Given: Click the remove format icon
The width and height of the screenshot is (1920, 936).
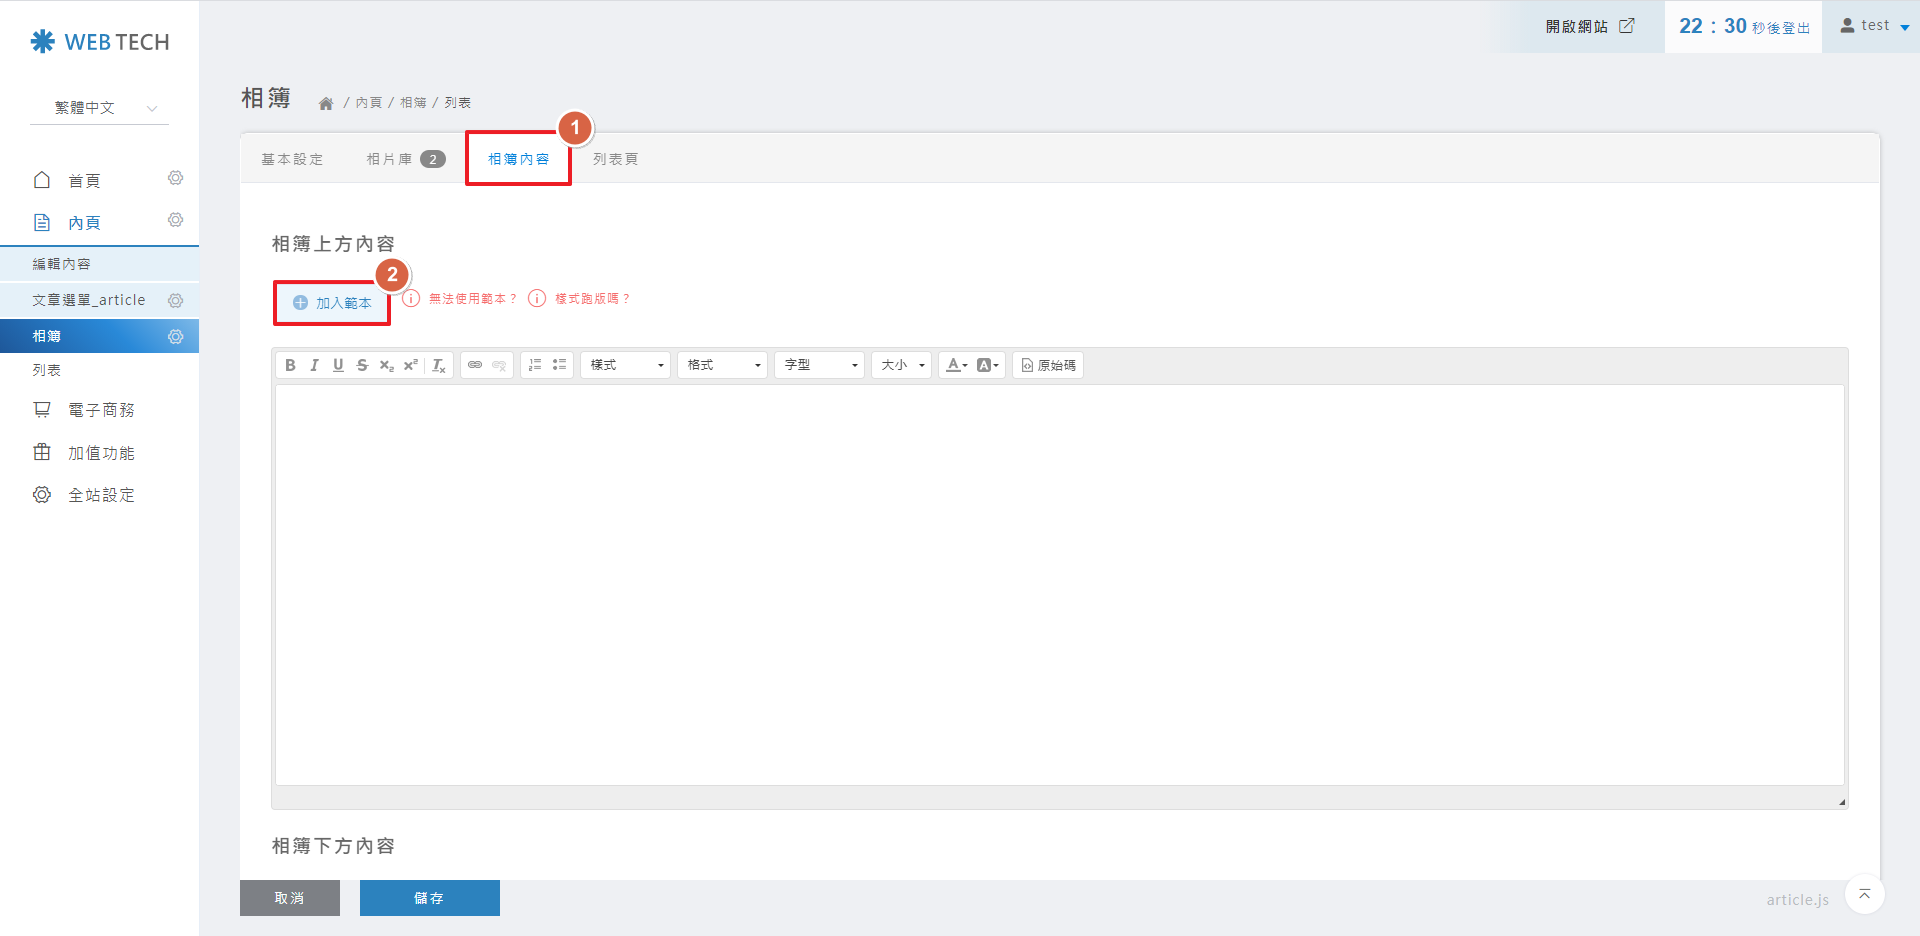Looking at the screenshot, I should (x=439, y=365).
